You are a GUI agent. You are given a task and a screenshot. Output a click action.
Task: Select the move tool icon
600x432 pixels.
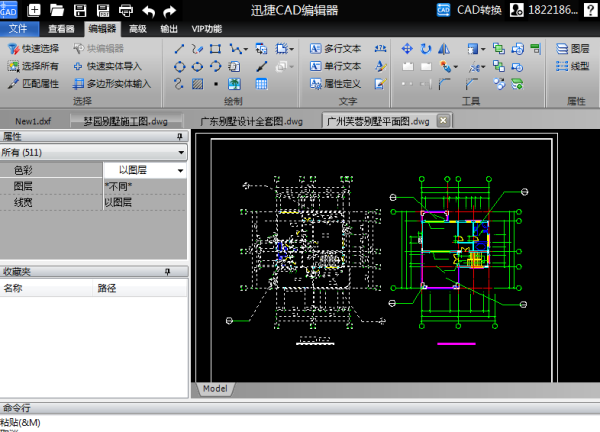(x=407, y=49)
